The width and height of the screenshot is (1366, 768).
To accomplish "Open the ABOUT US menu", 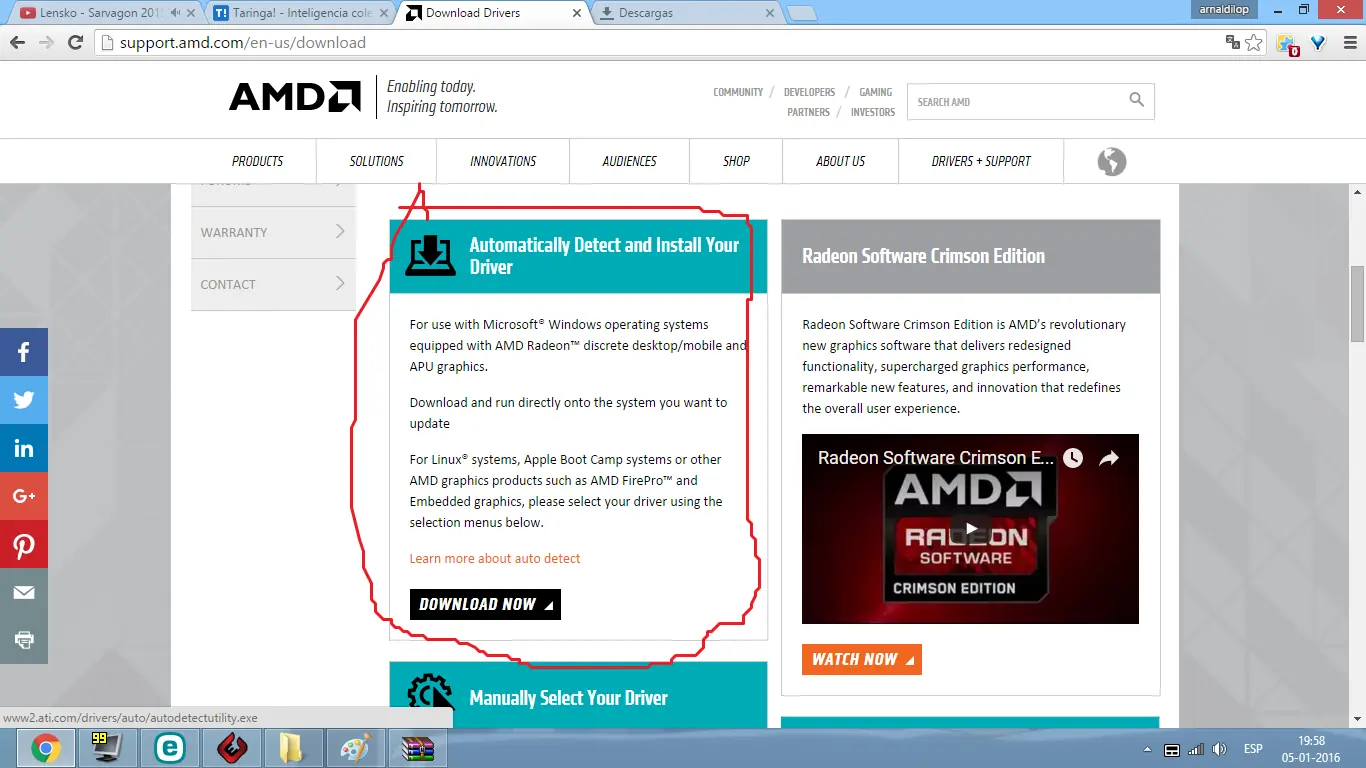I will pos(841,161).
